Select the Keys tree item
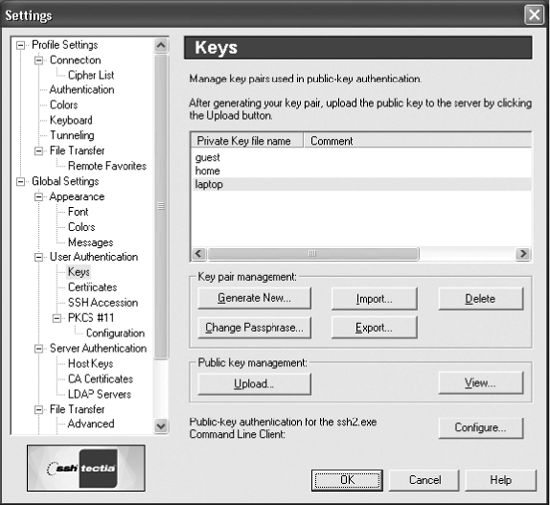This screenshot has width=550, height=505. (x=79, y=272)
